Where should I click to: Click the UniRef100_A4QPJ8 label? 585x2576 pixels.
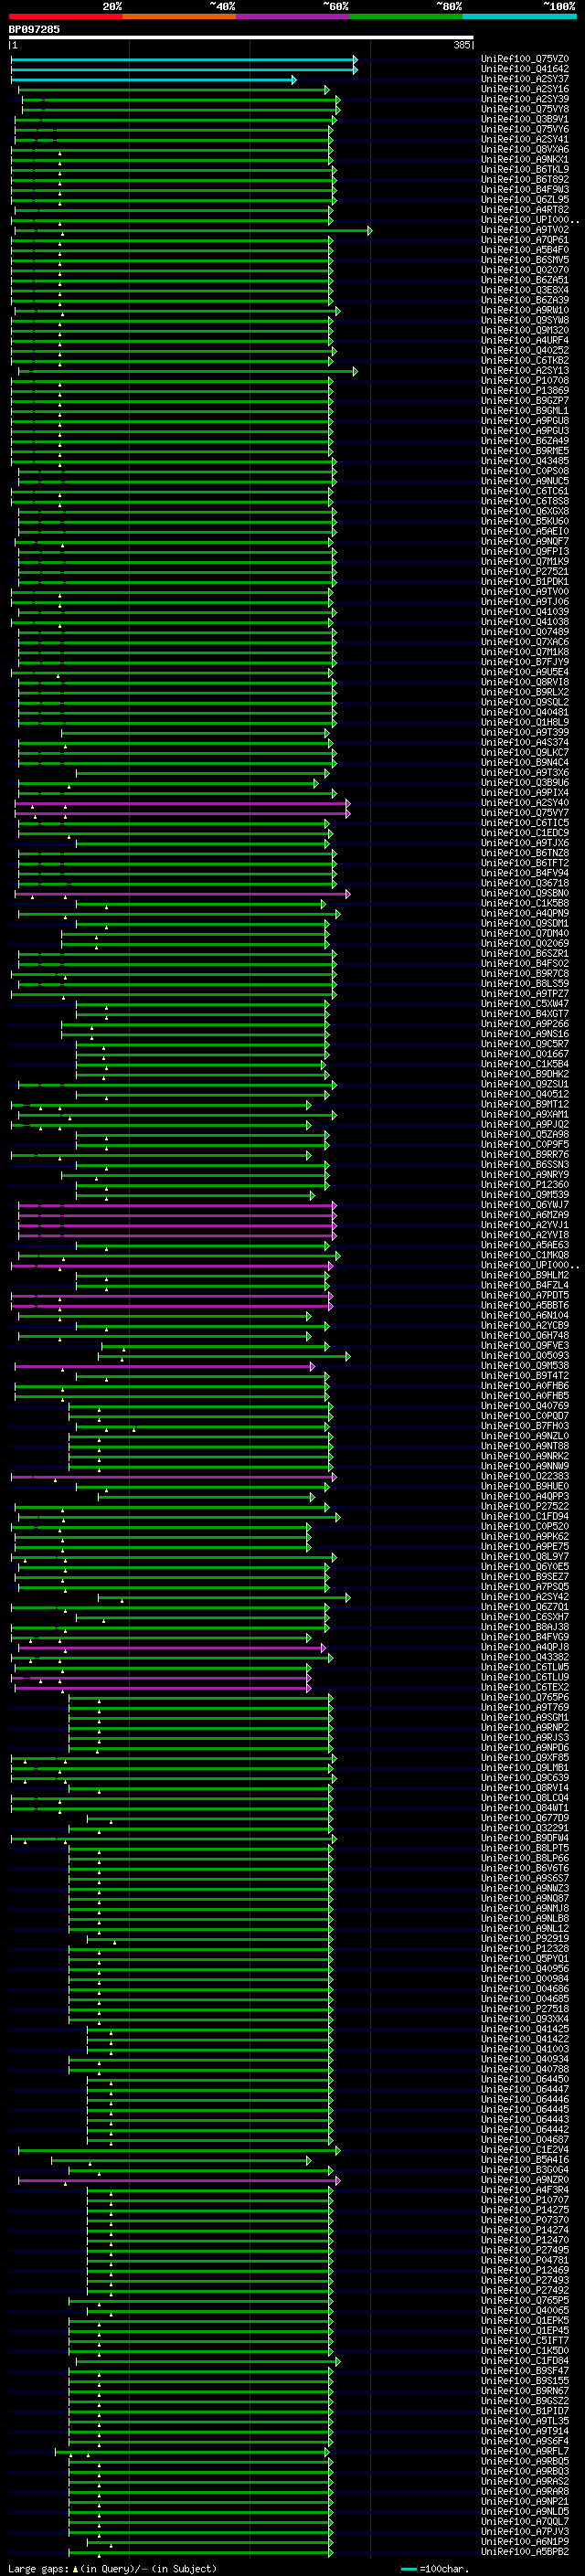[525, 1647]
